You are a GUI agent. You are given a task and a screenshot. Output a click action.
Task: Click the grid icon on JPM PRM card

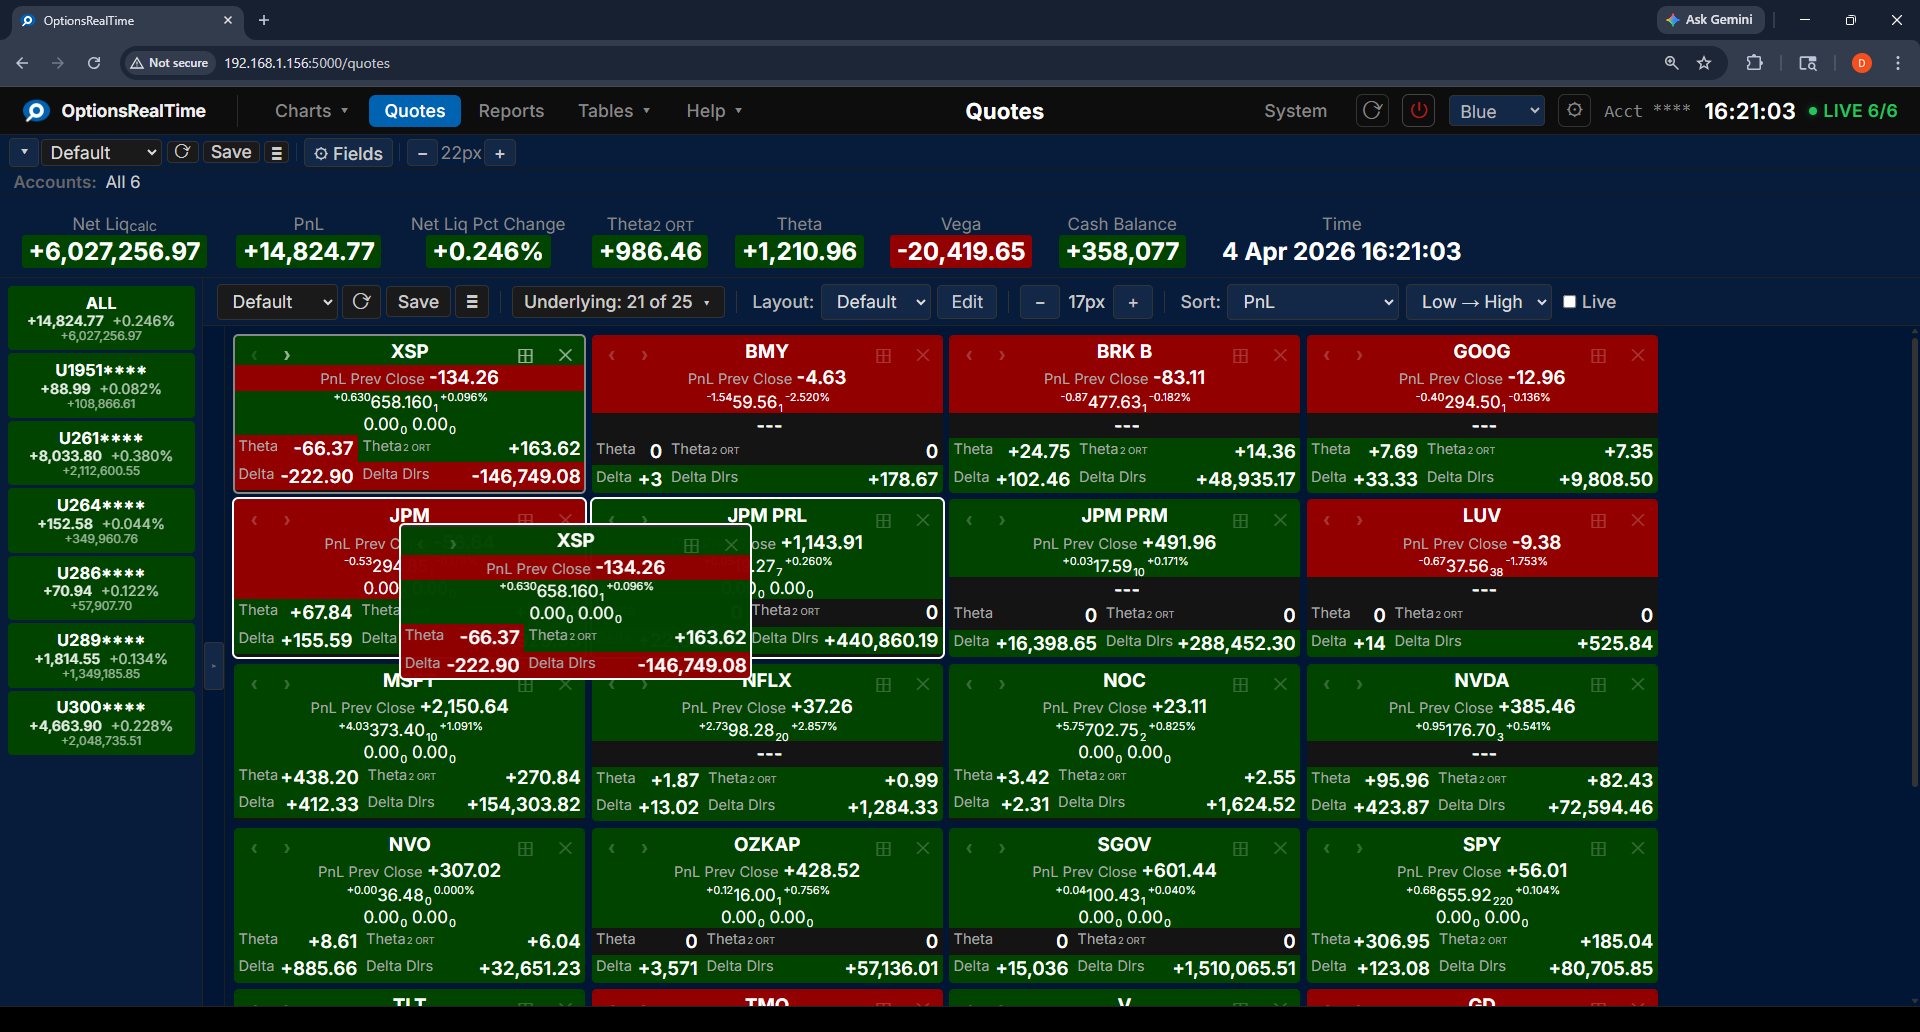[1240, 520]
